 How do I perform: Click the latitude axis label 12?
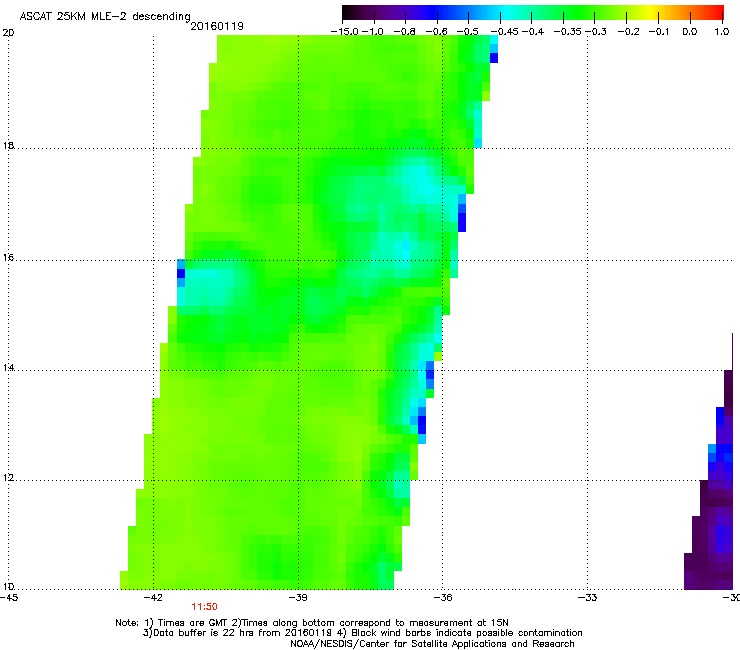[x=8, y=478]
